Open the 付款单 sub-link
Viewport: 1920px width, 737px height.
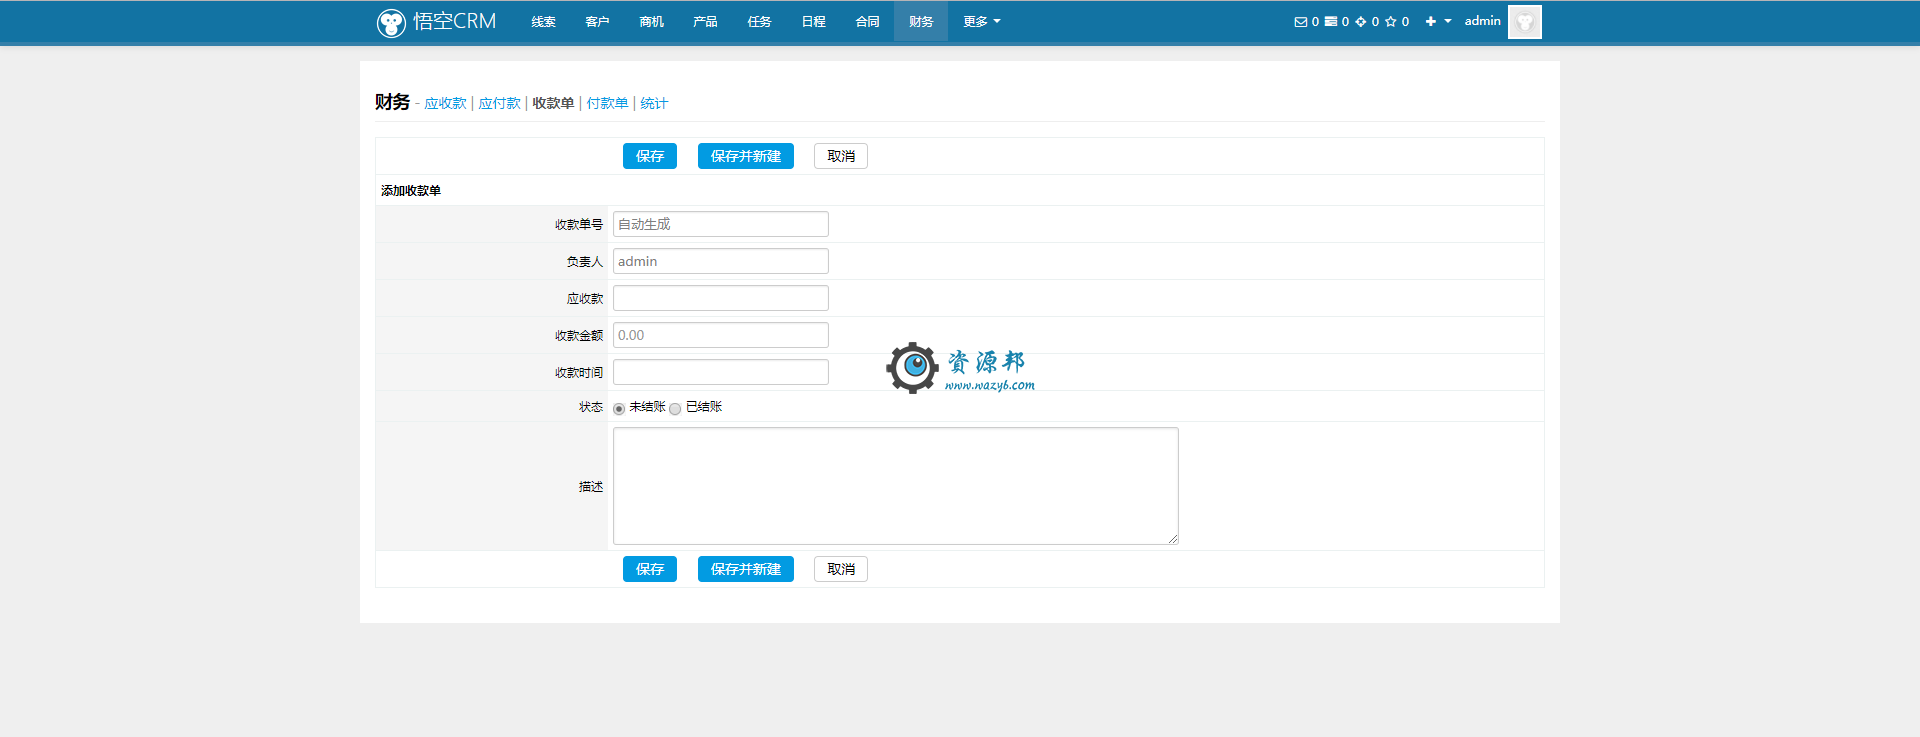point(607,103)
